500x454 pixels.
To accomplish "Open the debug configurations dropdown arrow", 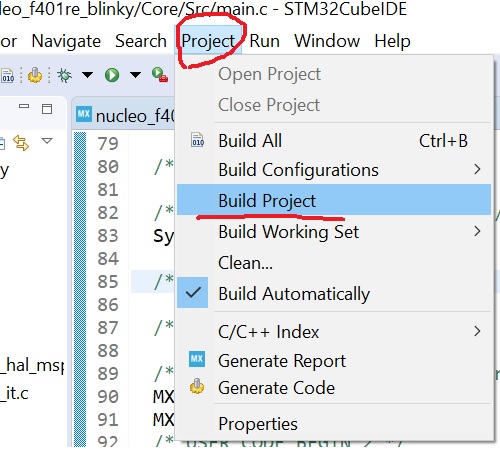I will 88,75.
